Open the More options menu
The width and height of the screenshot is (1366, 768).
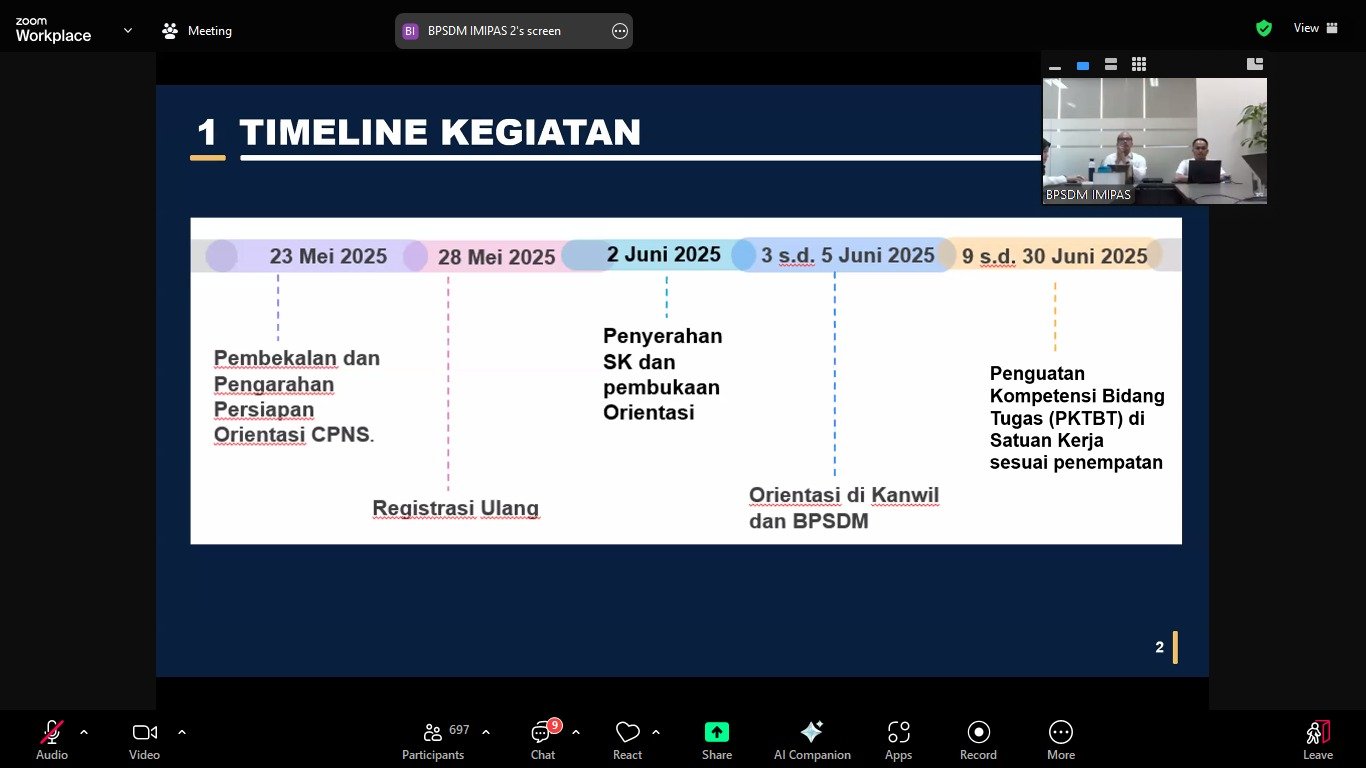click(x=1061, y=741)
